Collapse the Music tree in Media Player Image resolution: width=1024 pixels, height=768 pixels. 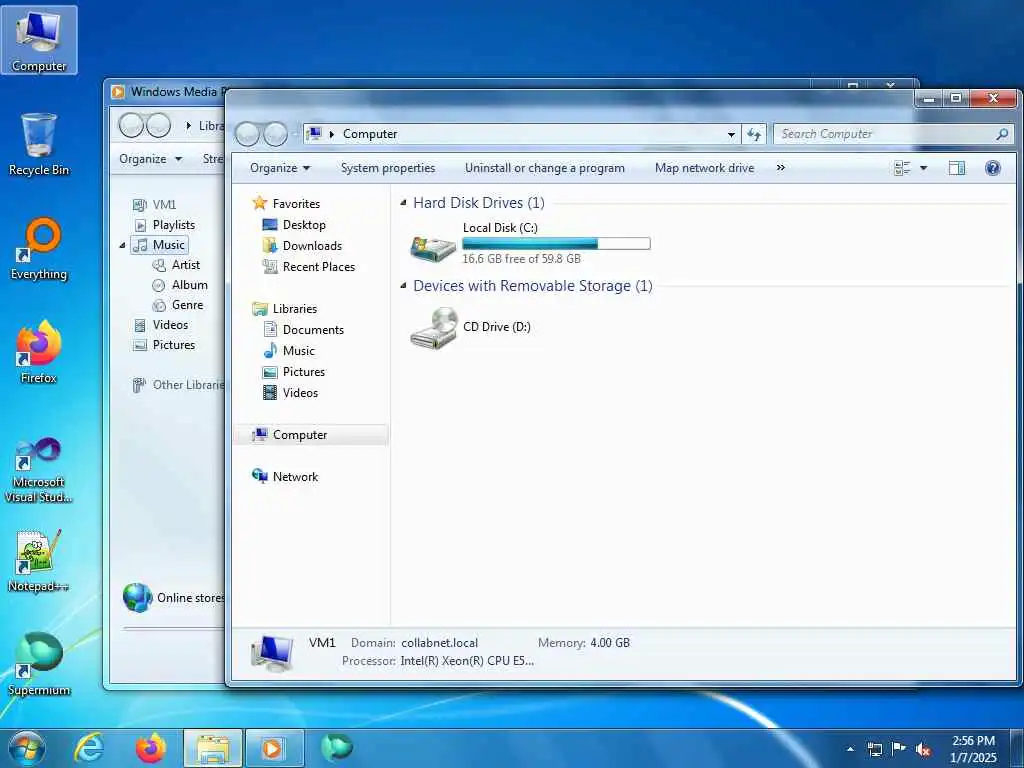[x=122, y=246]
